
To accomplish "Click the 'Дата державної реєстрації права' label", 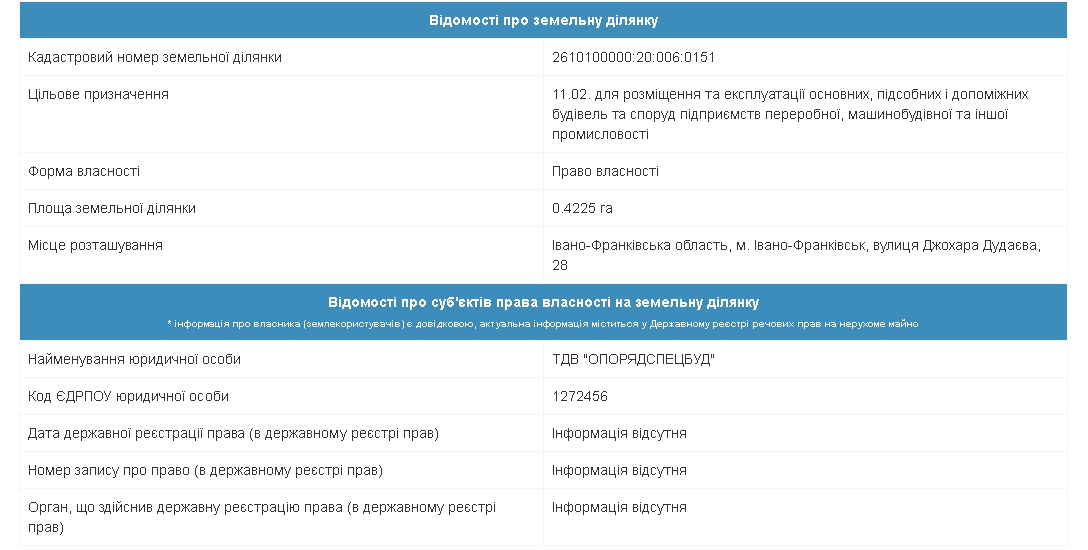I will click(x=233, y=433).
